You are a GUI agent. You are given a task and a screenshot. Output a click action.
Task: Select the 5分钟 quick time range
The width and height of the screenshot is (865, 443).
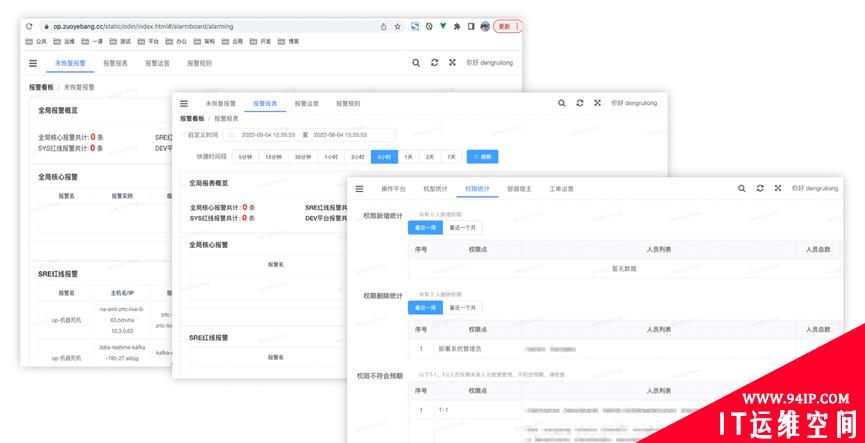pyautogui.click(x=245, y=157)
